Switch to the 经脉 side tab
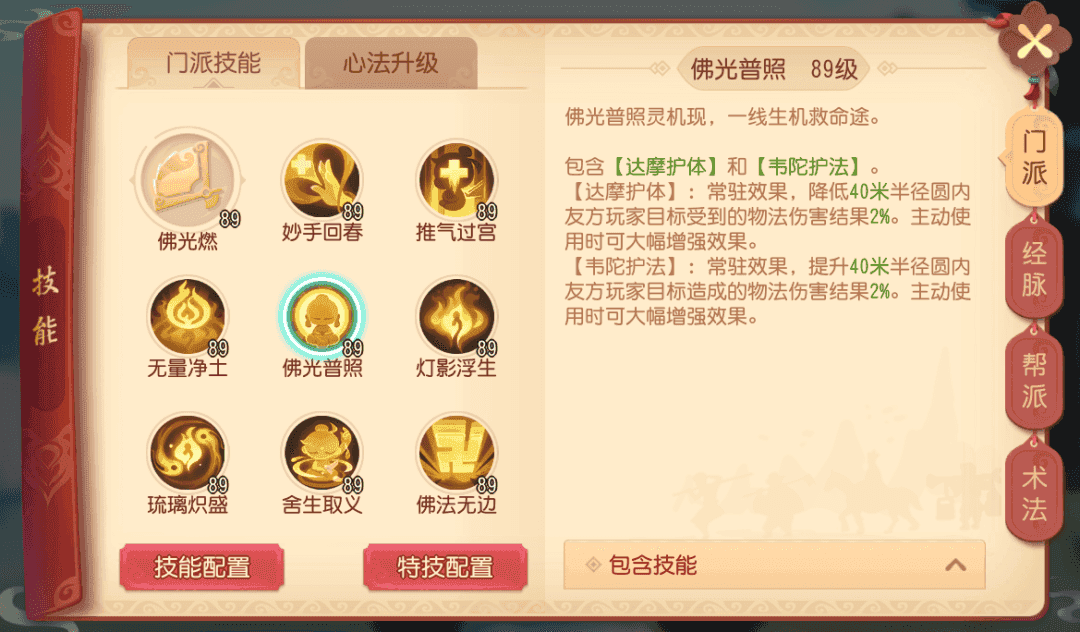The height and width of the screenshot is (632, 1080). (x=1034, y=269)
